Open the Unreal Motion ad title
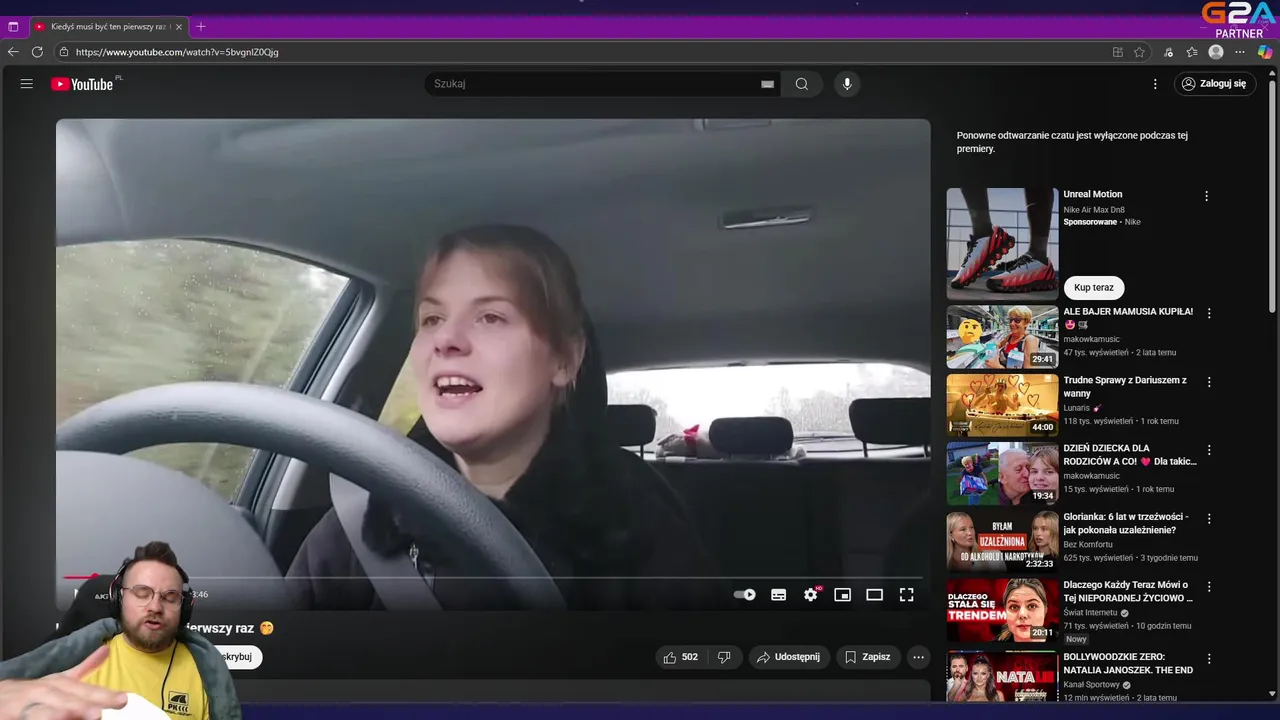Screen dimensions: 1280x720 click(1092, 194)
